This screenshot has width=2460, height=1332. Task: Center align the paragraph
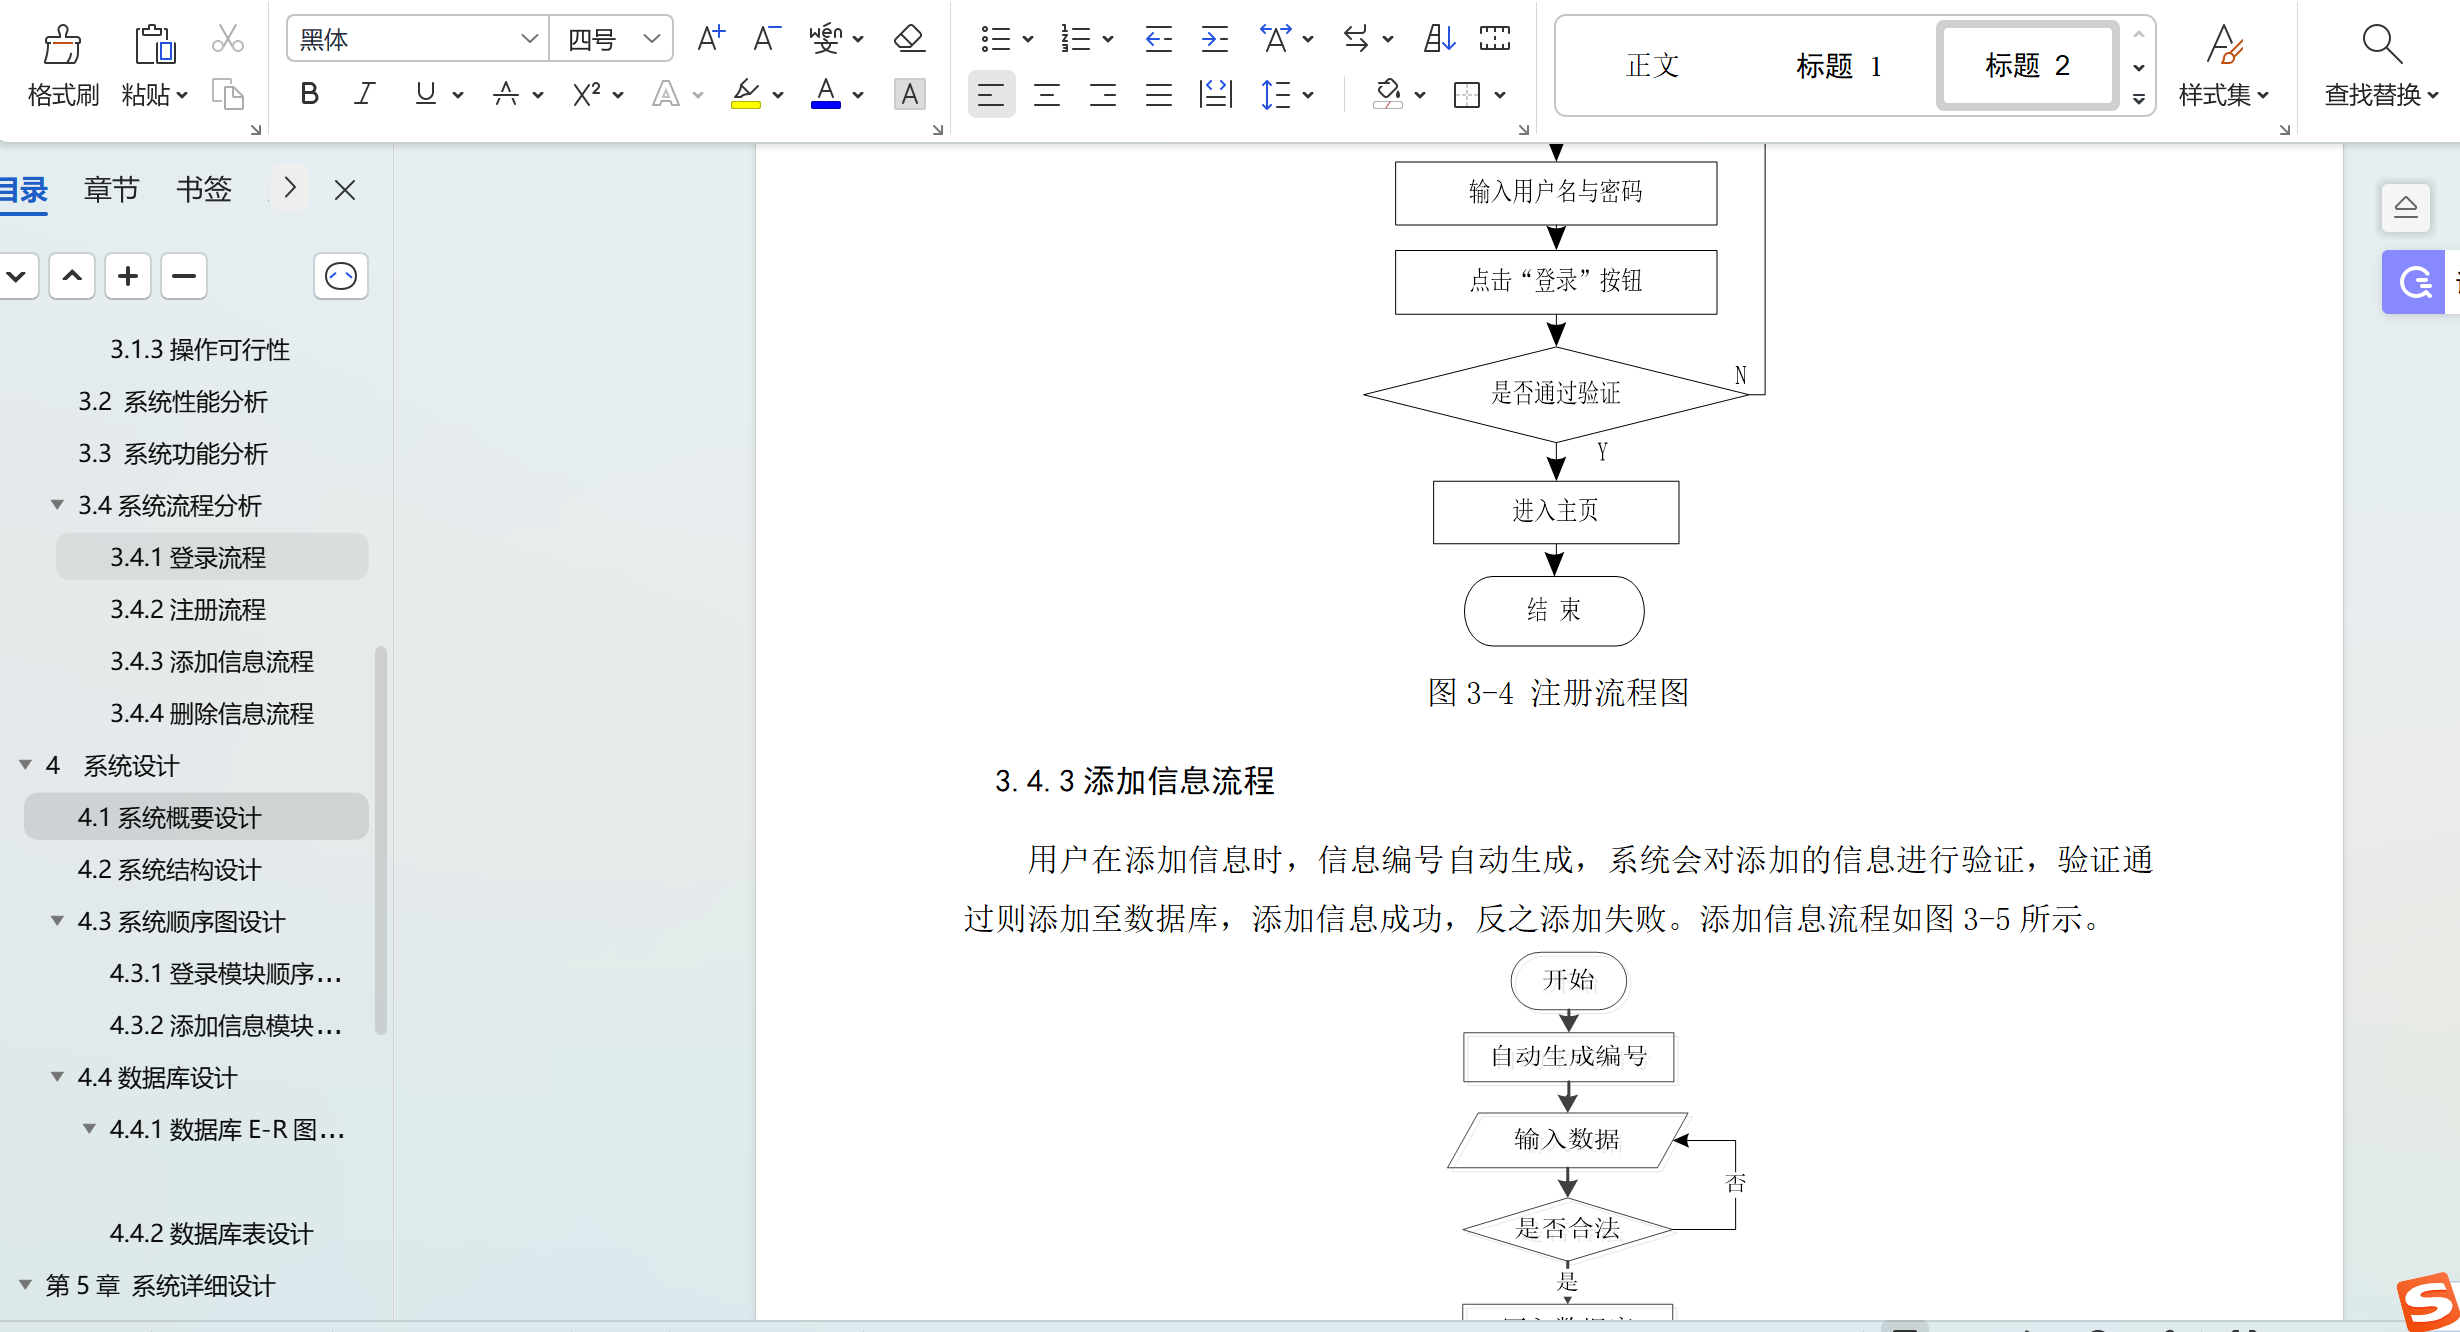pos(1047,95)
